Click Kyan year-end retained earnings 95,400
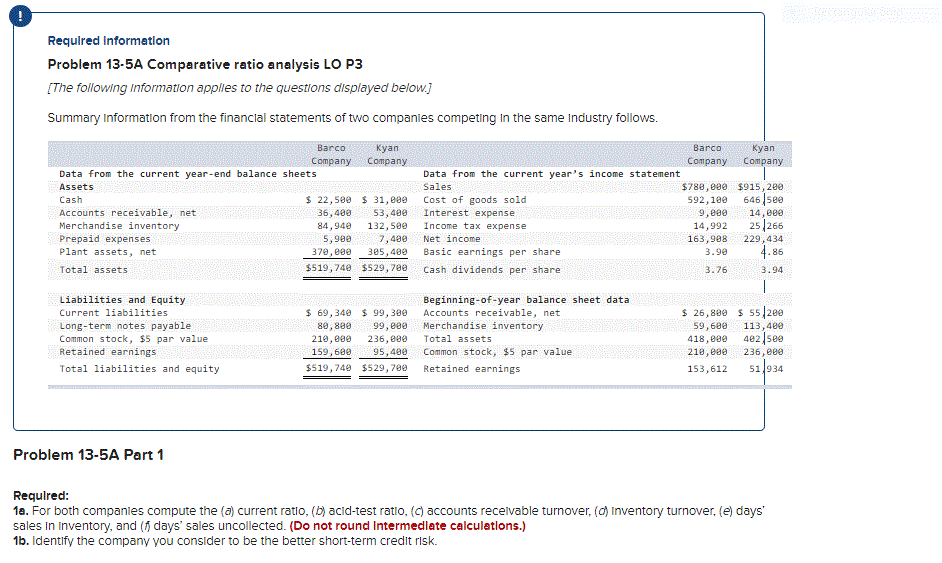The height and width of the screenshot is (563, 942). 390,351
